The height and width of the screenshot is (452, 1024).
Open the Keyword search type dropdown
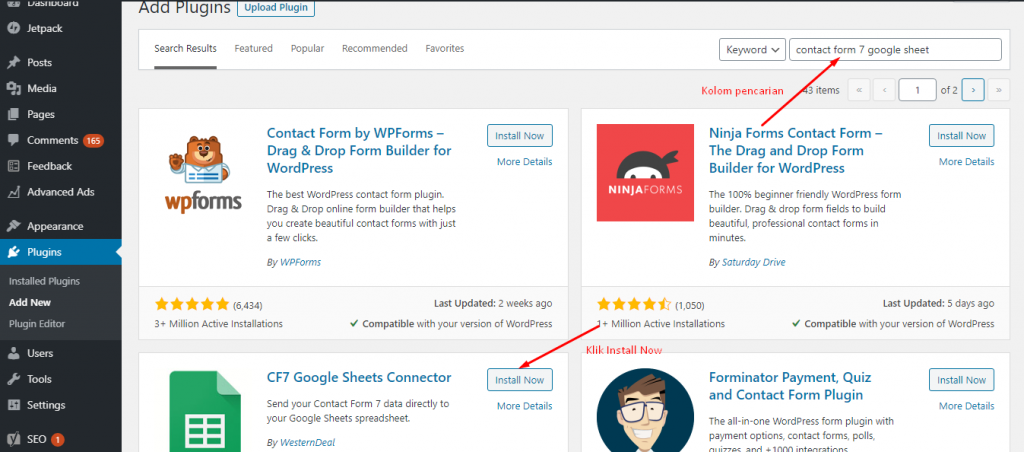752,50
